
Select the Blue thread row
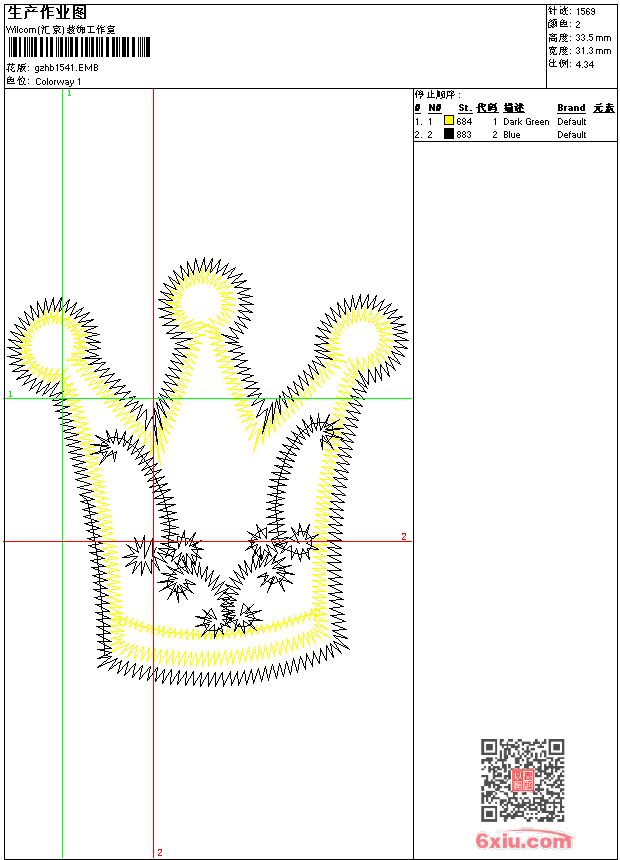click(512, 135)
